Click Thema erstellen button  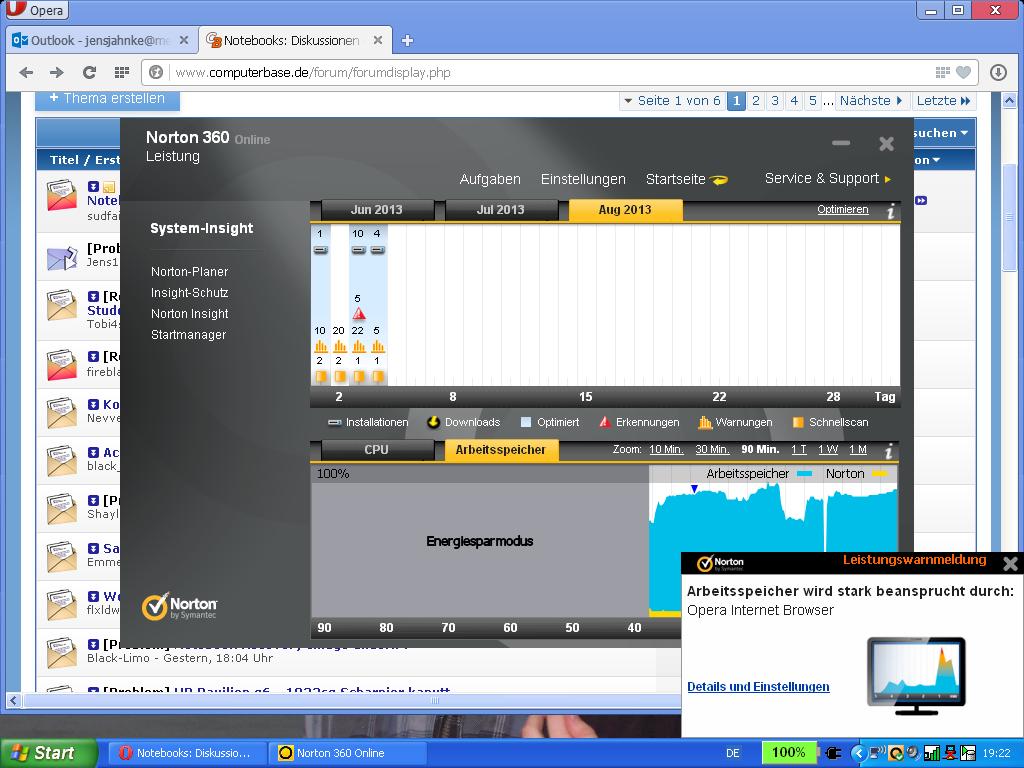[x=107, y=99]
